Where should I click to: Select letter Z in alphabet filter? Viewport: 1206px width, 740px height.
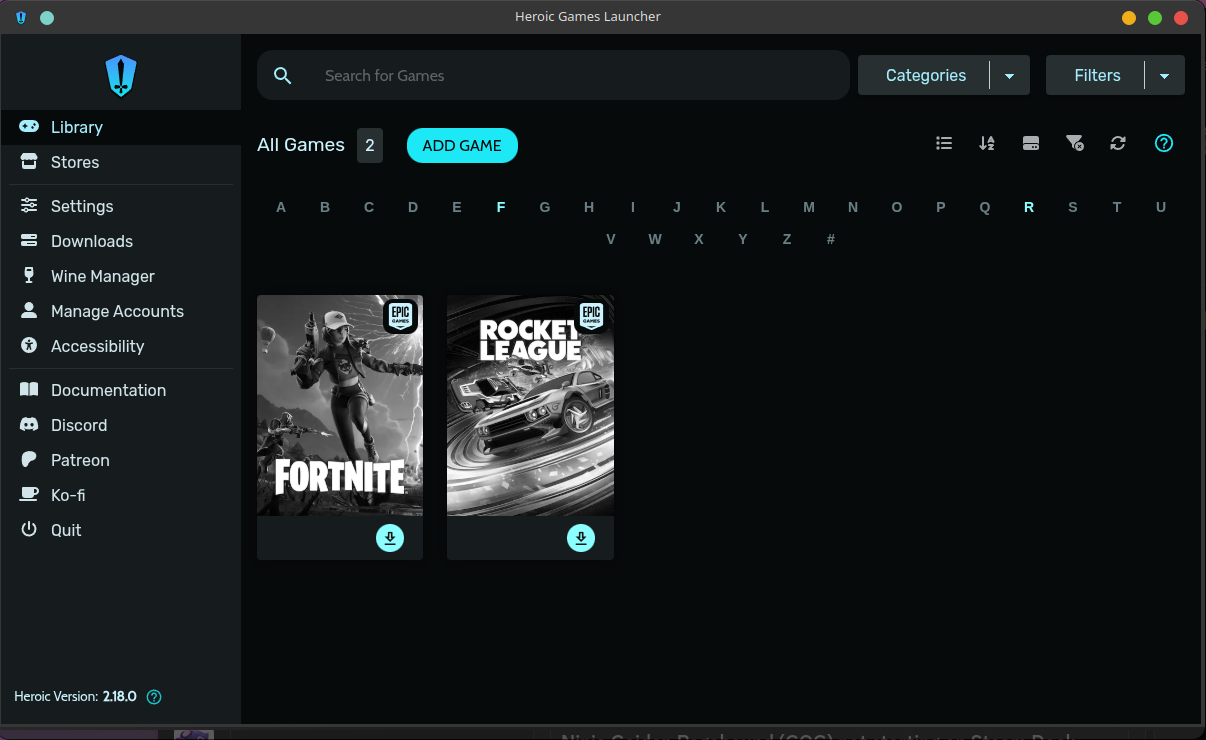click(787, 239)
